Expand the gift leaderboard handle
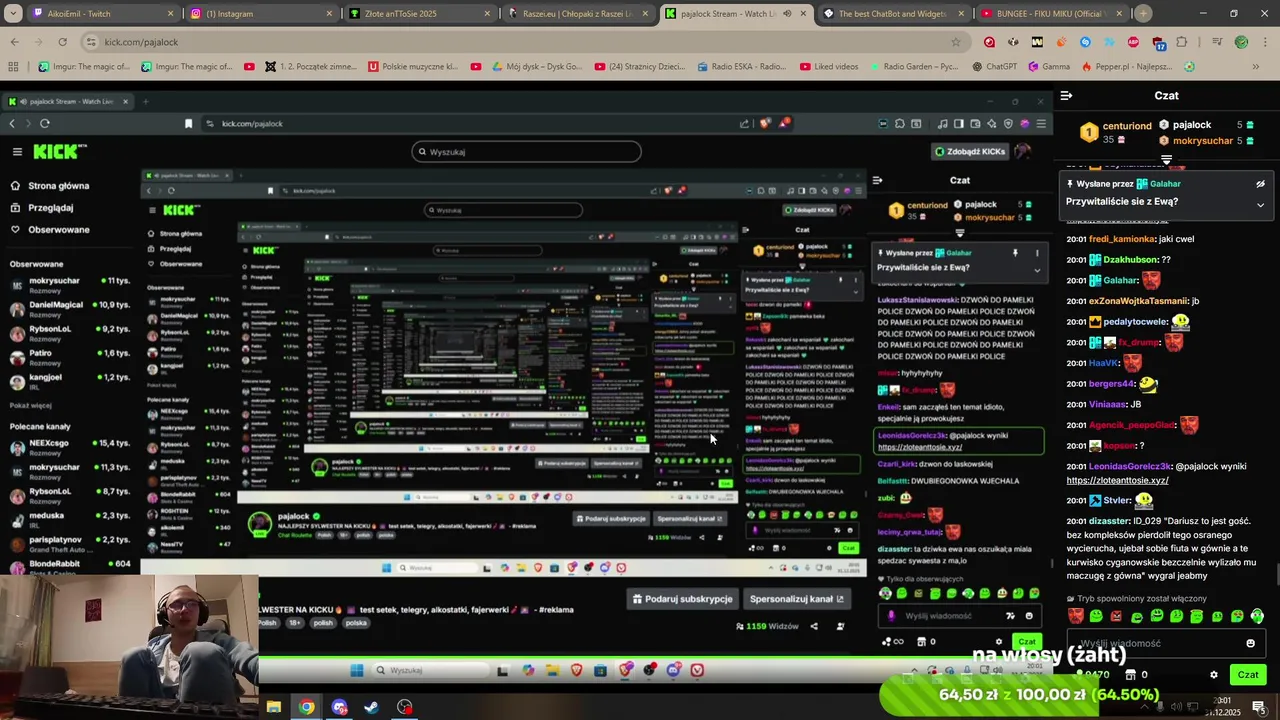 (1166, 160)
